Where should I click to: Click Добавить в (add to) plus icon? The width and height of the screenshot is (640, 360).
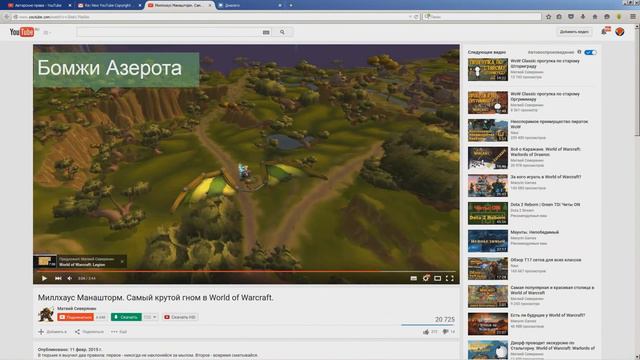click(41, 332)
